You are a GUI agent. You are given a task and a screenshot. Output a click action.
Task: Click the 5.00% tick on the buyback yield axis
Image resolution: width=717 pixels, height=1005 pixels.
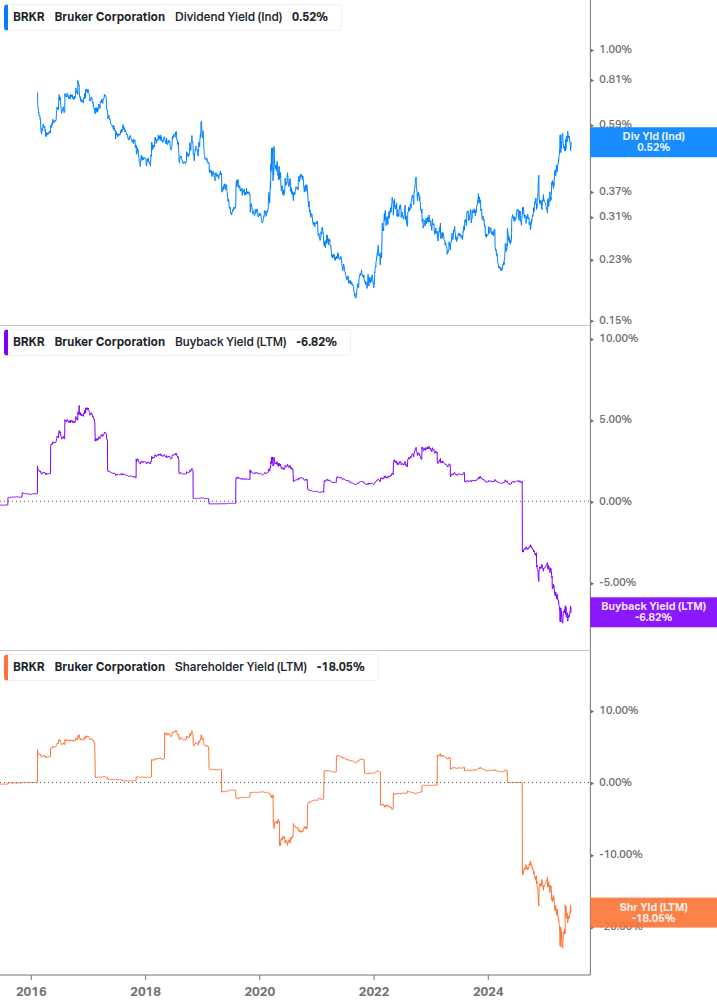[615, 419]
